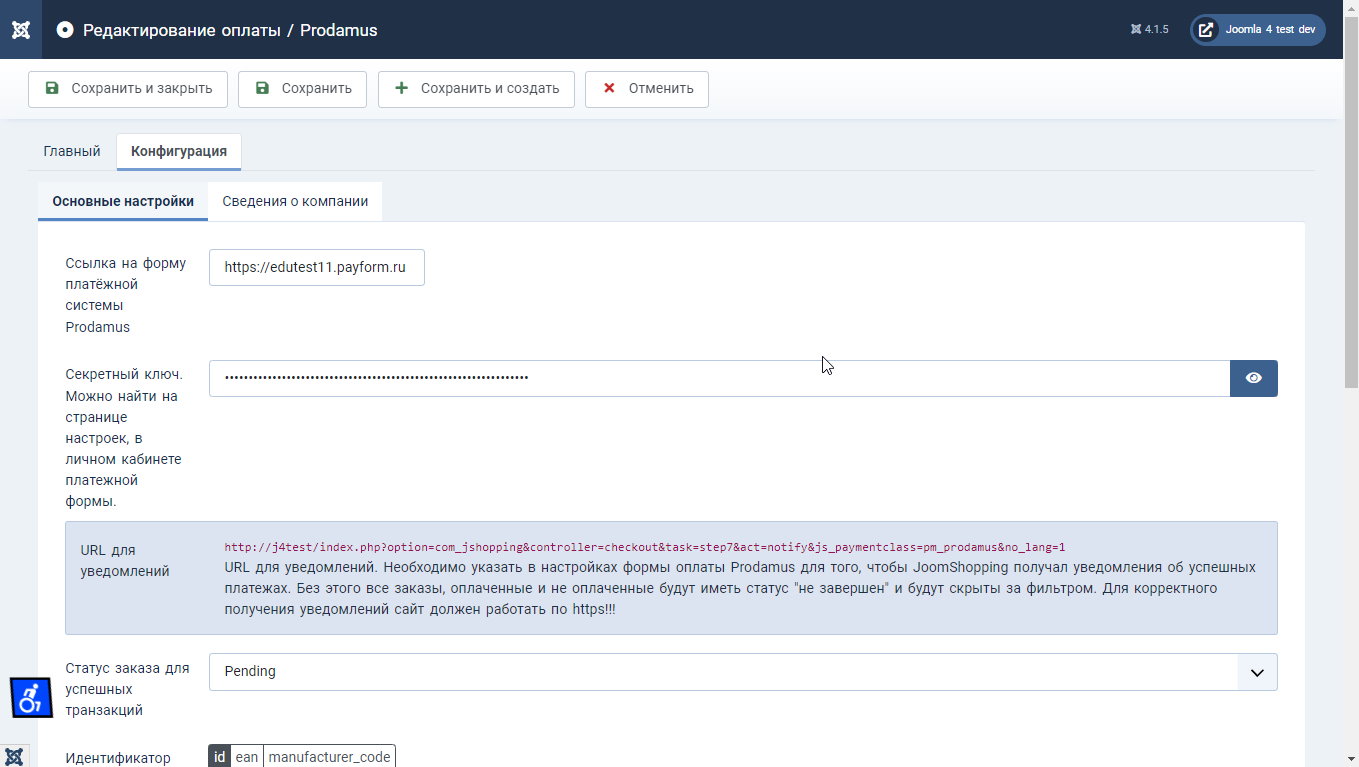
Task: Reveal secret key with eye icon
Action: click(x=1253, y=378)
